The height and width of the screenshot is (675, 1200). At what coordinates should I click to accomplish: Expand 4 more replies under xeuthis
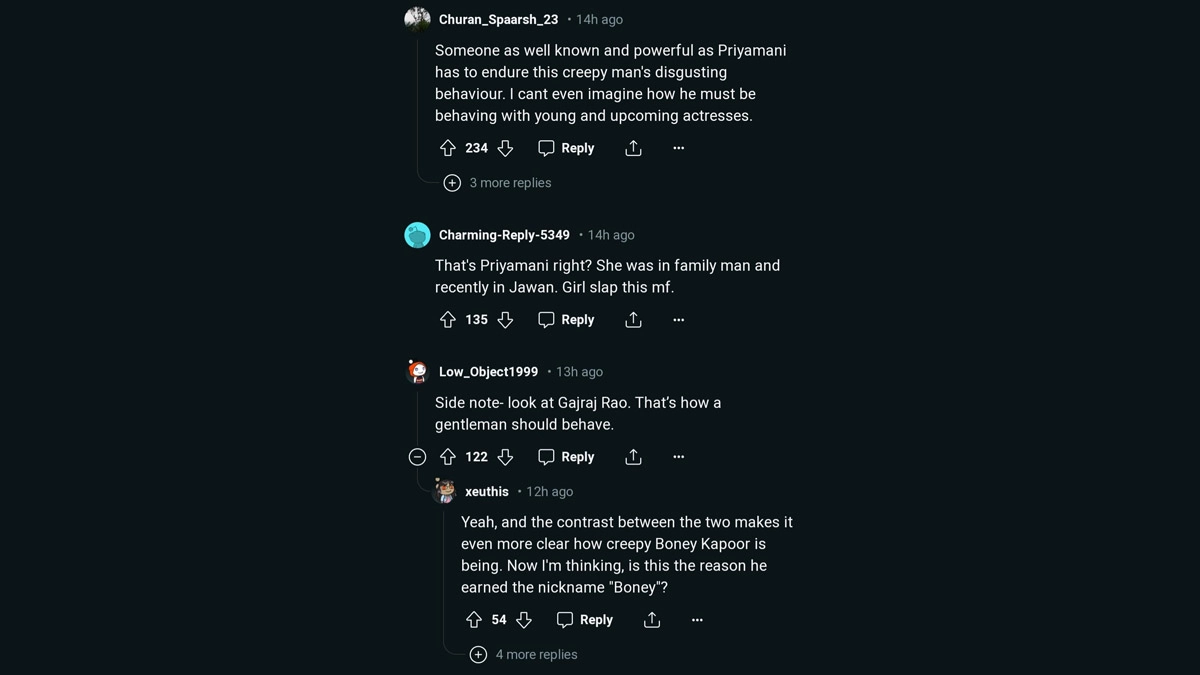[x=525, y=655]
